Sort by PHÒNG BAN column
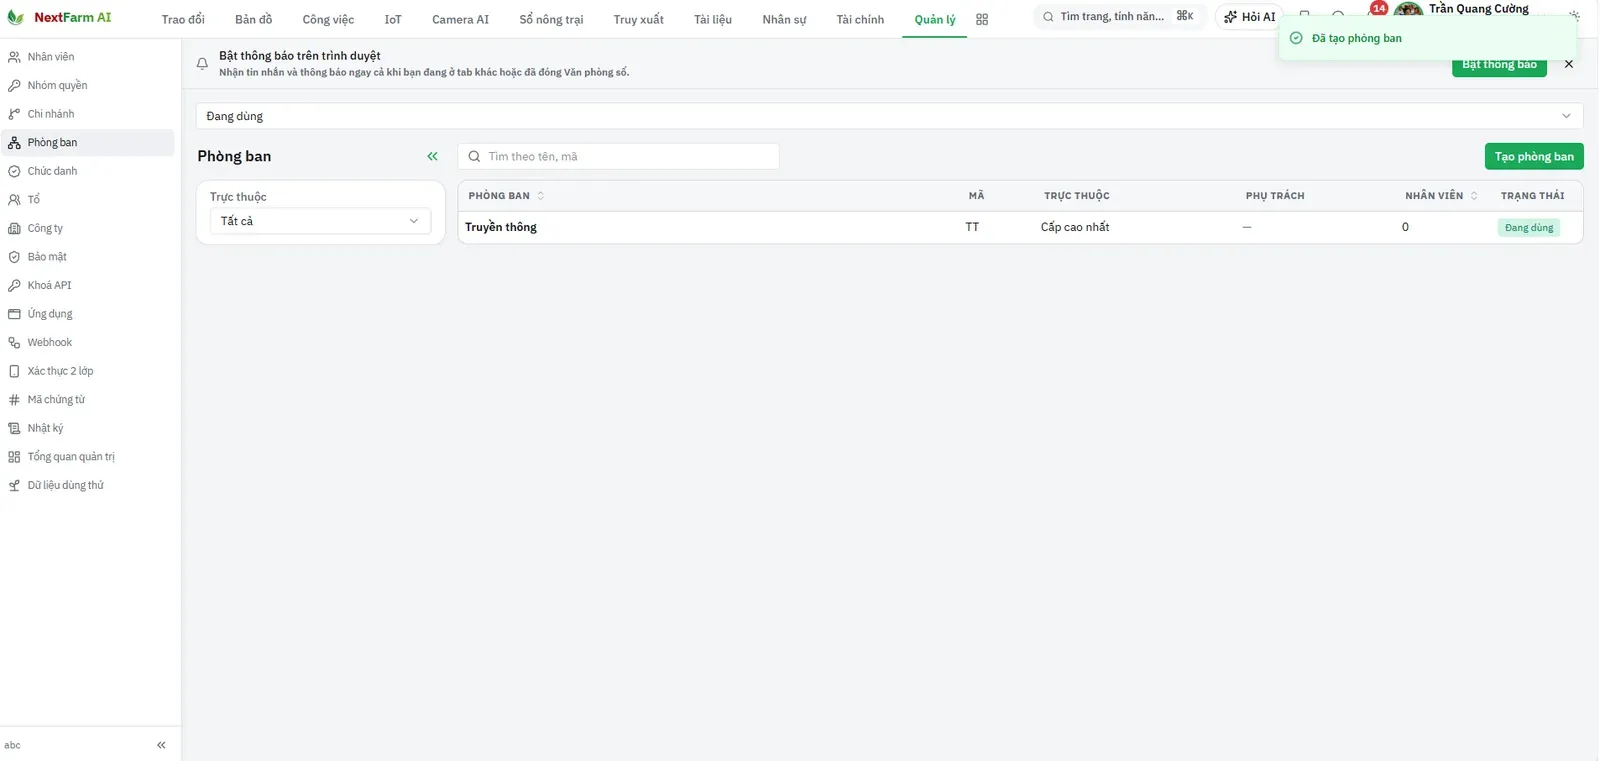1600x761 pixels. [x=506, y=196]
